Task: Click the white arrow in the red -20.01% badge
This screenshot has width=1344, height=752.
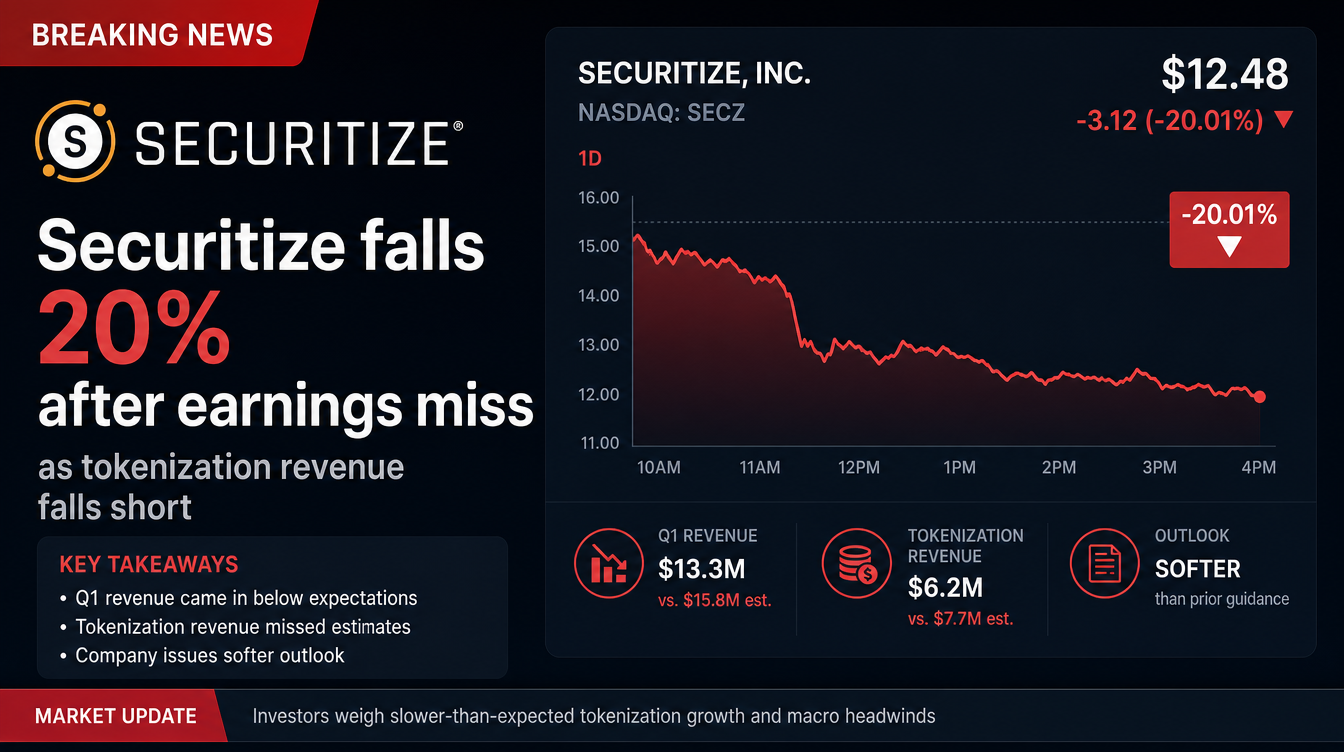Action: 1229,246
